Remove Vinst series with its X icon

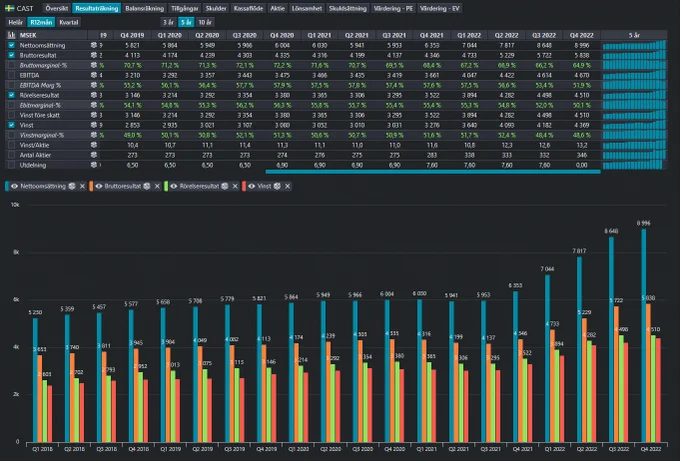coord(287,186)
